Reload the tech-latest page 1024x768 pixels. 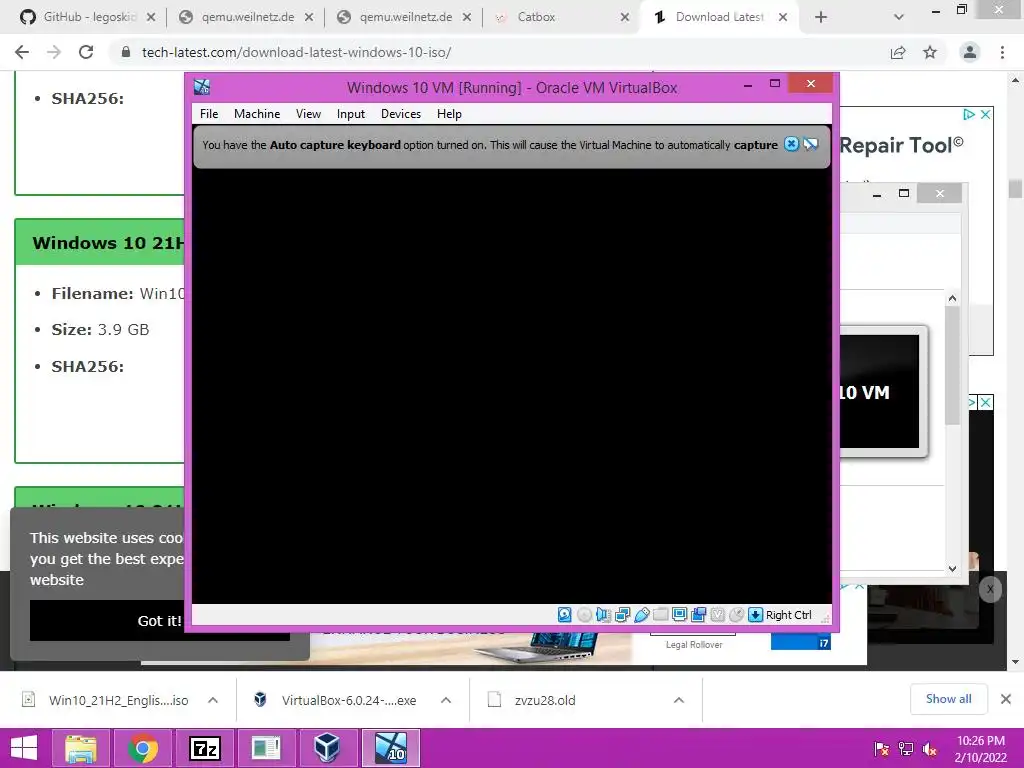(x=86, y=52)
